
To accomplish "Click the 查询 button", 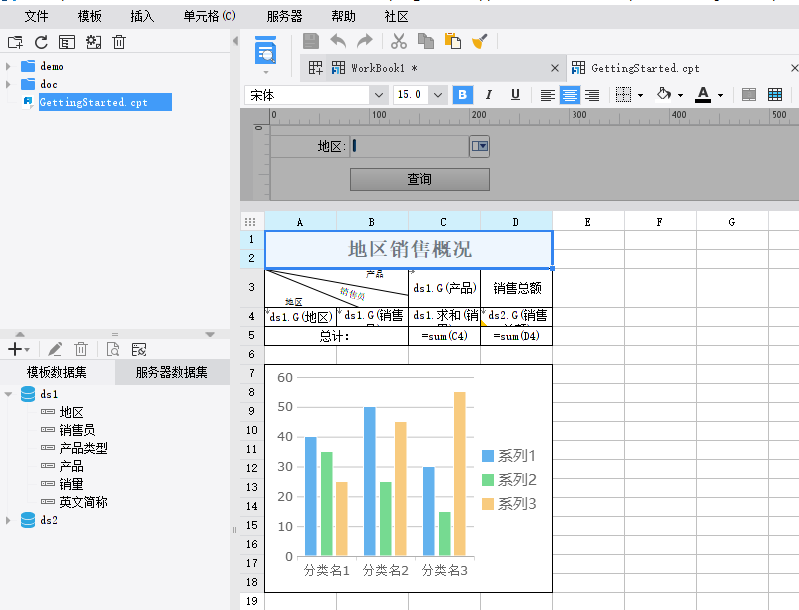I will coord(419,179).
